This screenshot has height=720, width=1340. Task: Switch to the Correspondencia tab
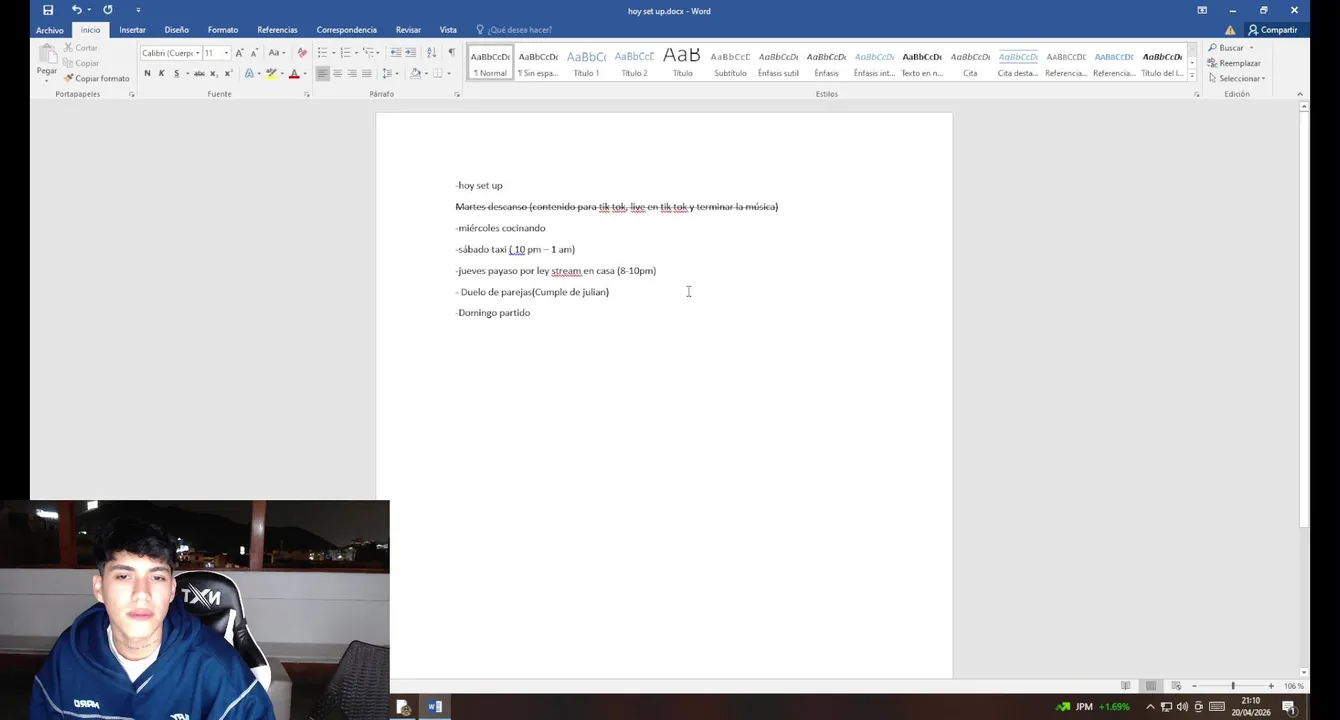pos(346,30)
